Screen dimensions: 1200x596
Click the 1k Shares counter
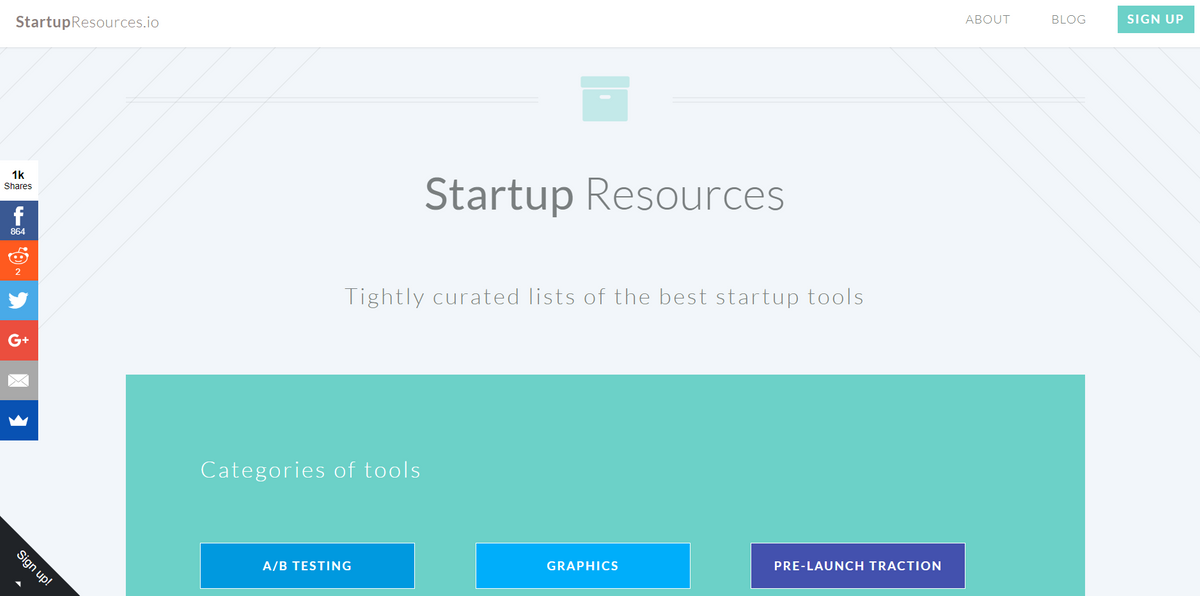(x=19, y=177)
